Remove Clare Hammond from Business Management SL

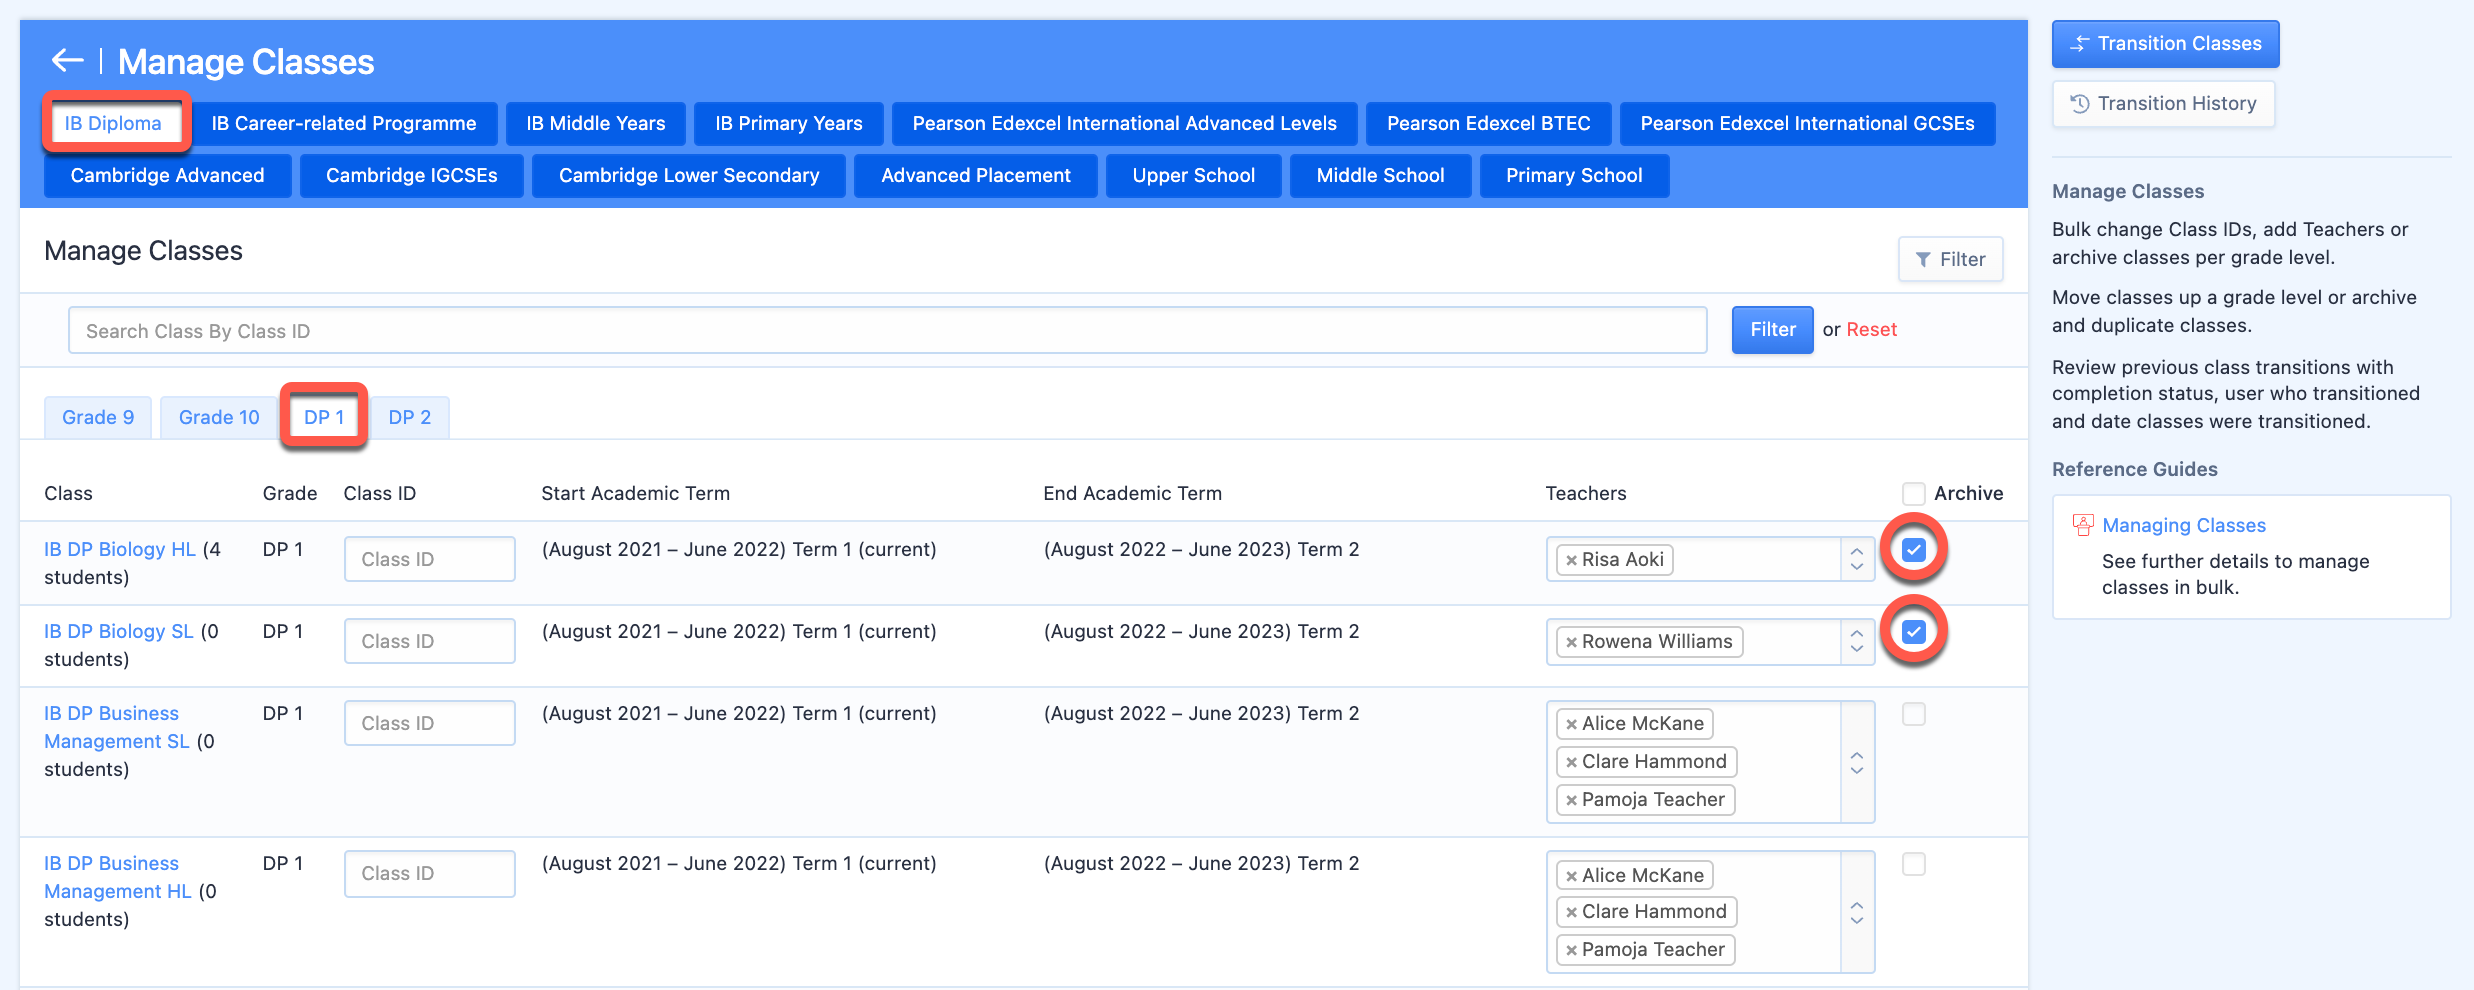pyautogui.click(x=1571, y=762)
